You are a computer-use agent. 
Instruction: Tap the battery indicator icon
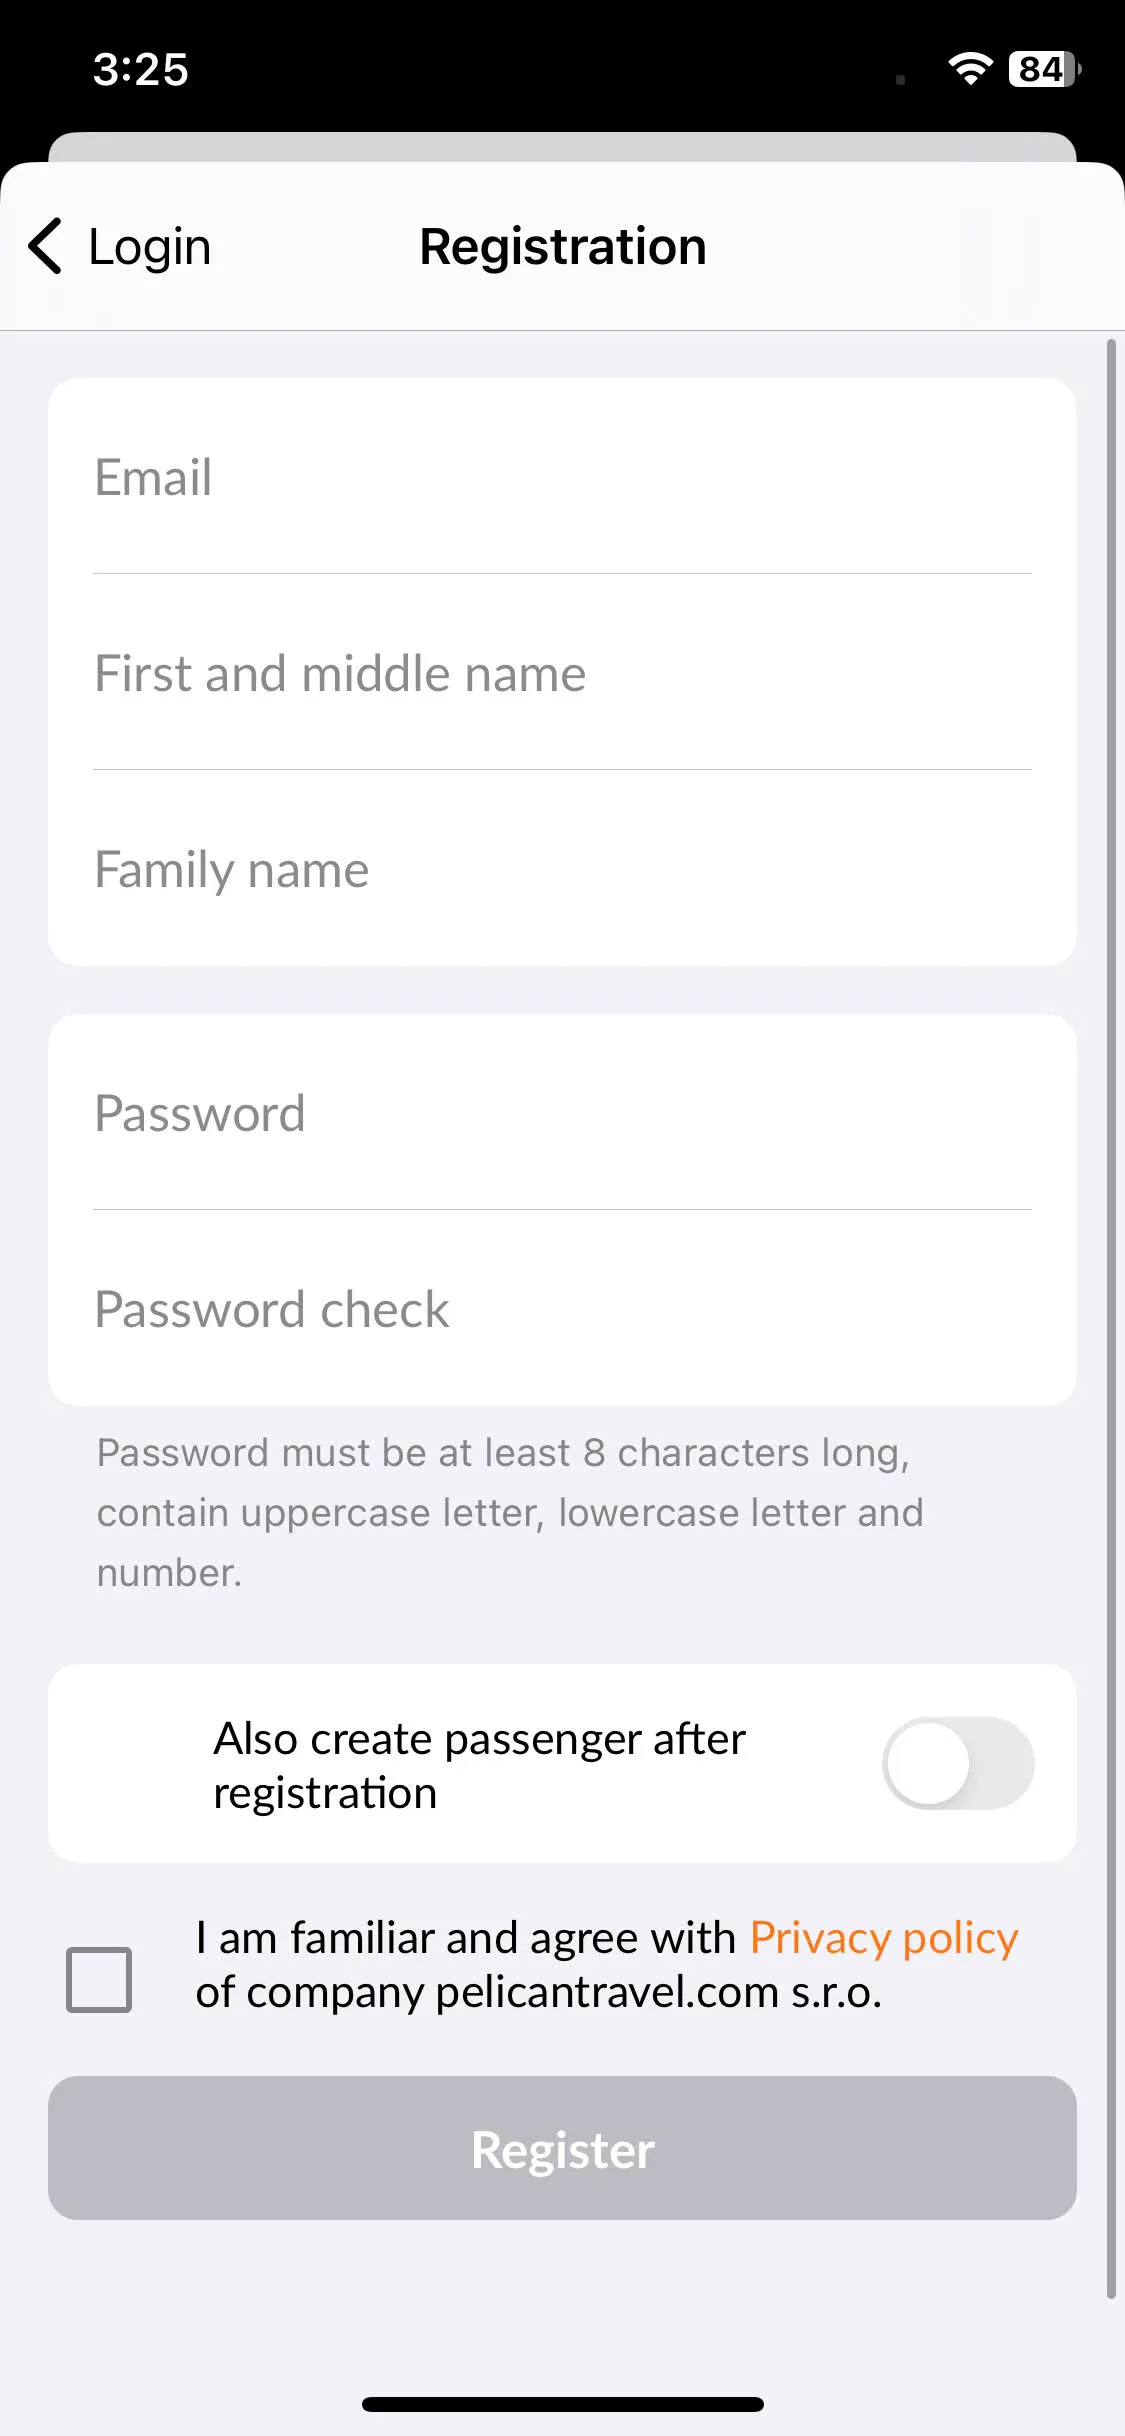click(1045, 69)
